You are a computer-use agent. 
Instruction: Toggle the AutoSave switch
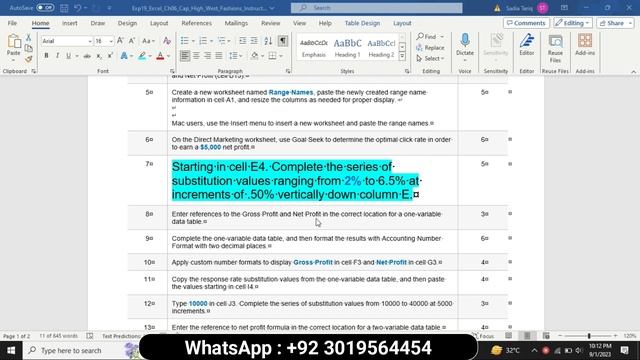(45, 8)
